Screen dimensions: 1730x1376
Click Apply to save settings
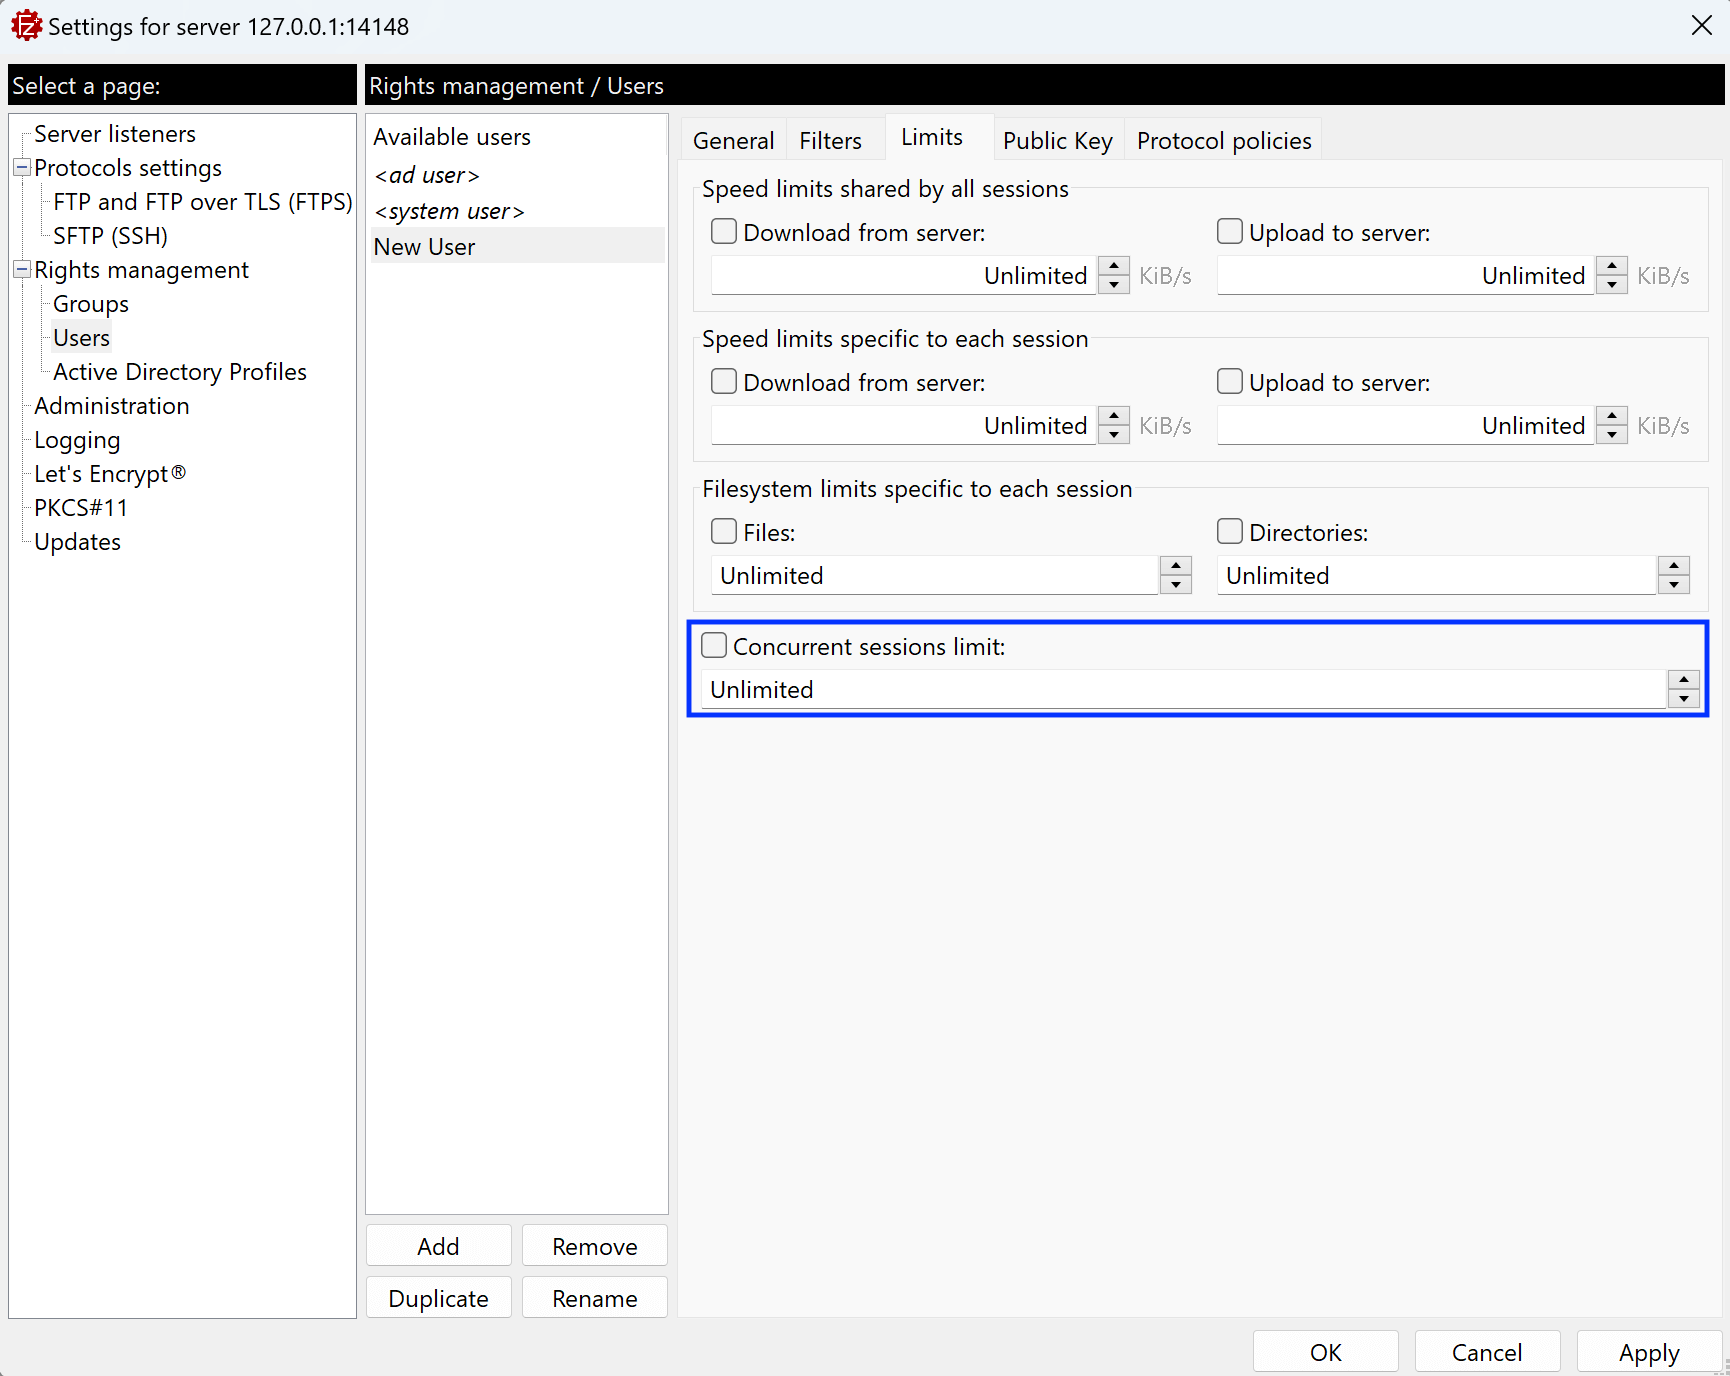click(1648, 1352)
